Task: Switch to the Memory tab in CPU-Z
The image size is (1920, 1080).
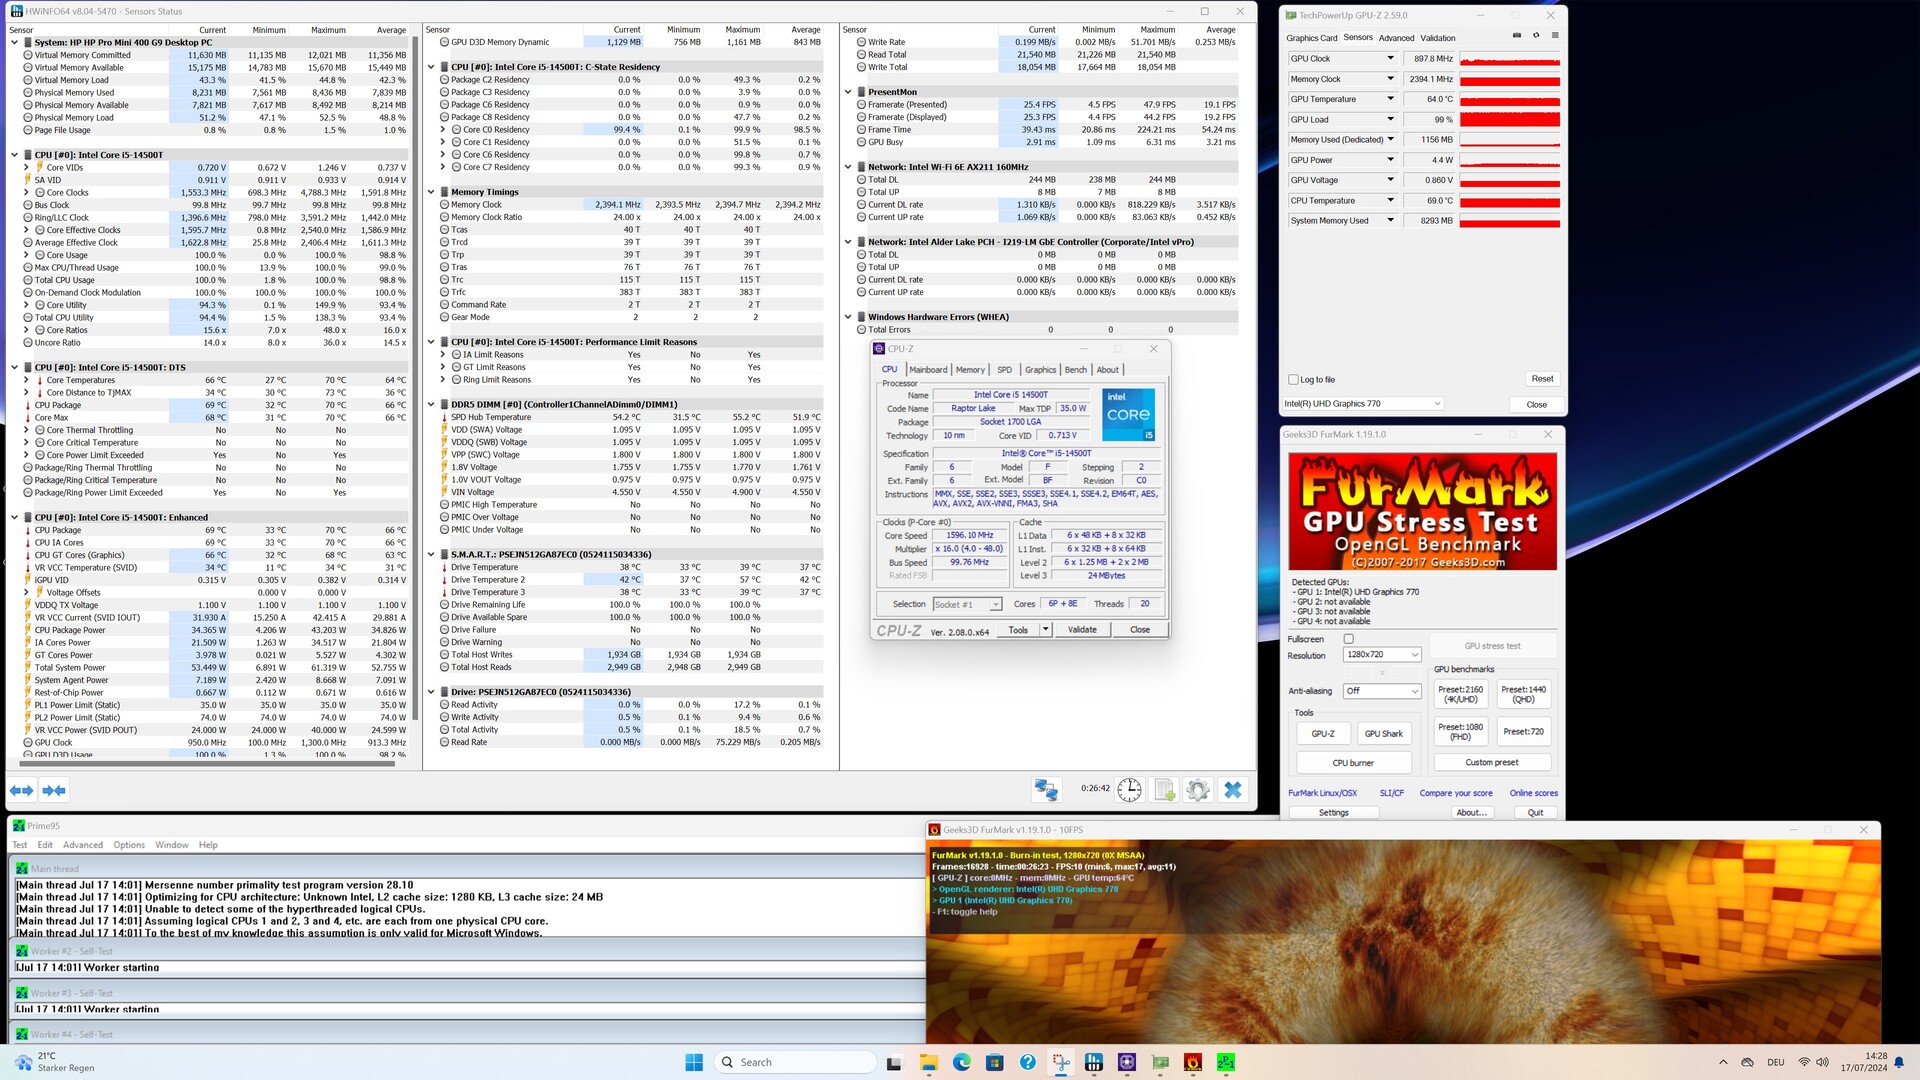Action: [x=969, y=370]
